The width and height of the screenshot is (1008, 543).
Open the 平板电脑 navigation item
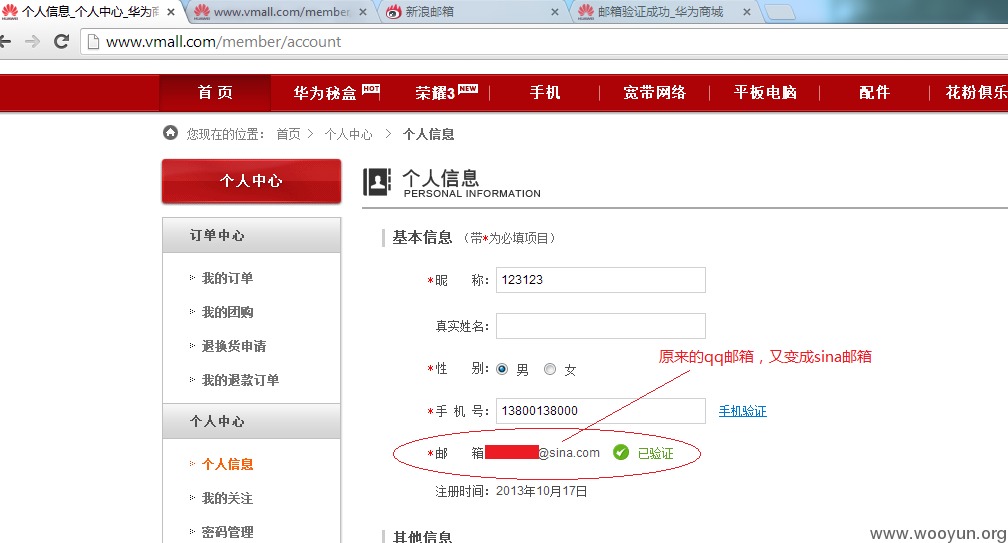point(765,93)
